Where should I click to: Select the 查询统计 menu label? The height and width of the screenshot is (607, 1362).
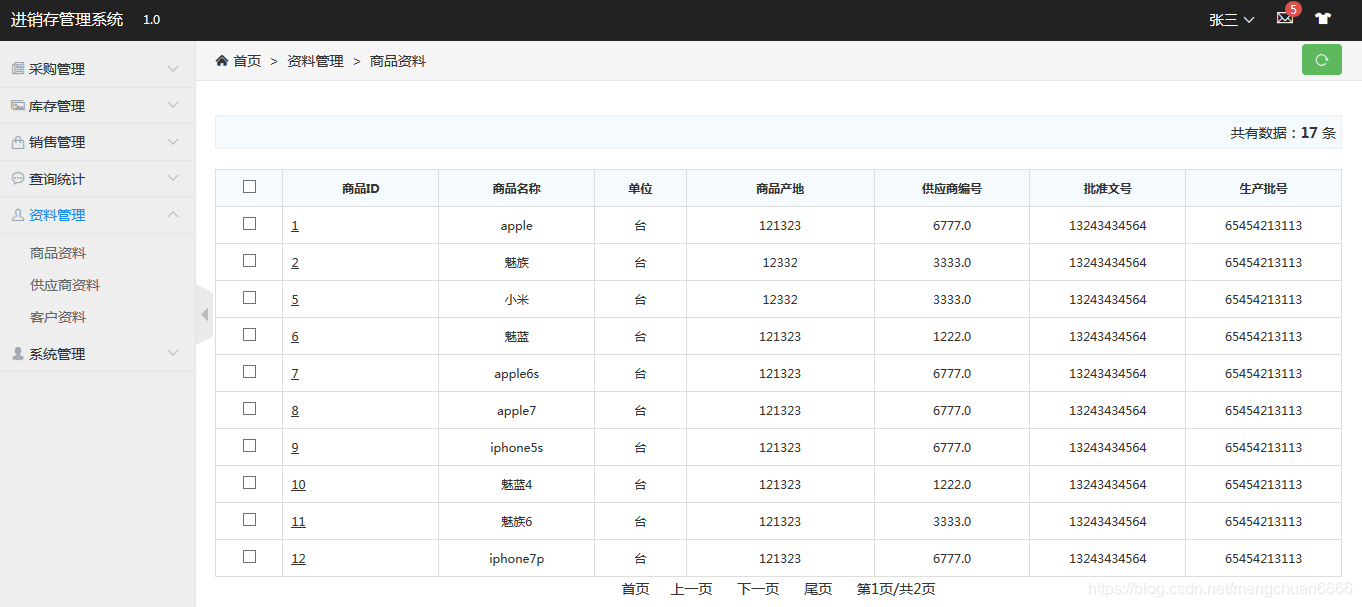[57, 179]
